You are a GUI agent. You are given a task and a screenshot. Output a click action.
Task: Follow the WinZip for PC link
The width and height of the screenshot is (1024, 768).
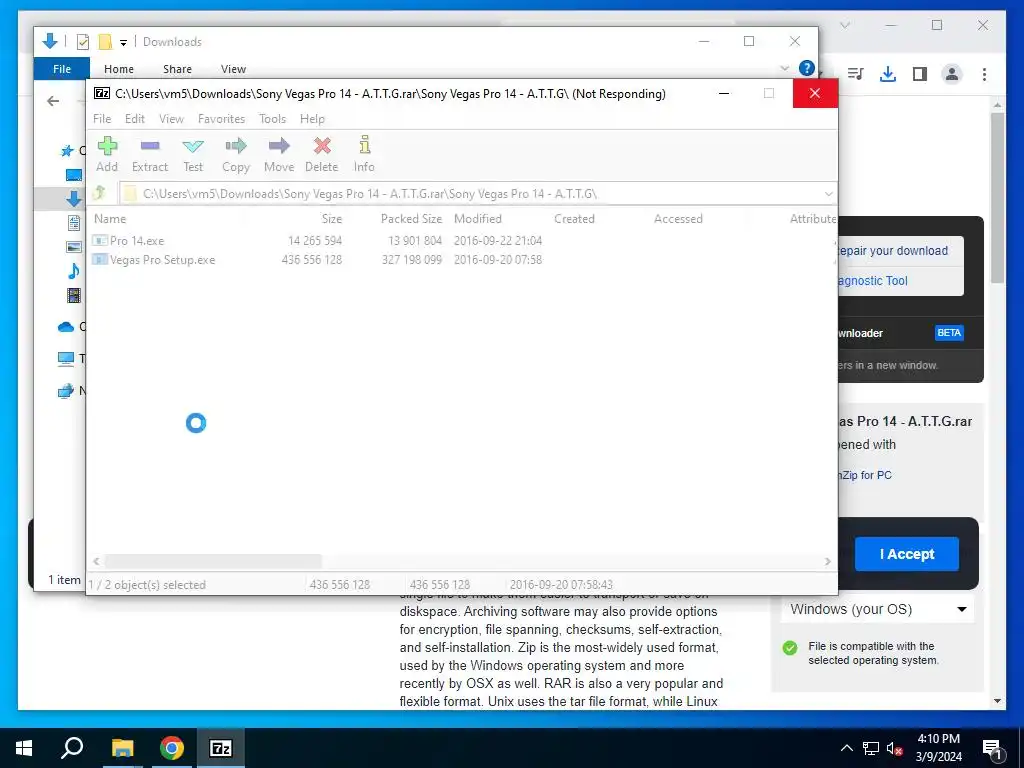865,475
